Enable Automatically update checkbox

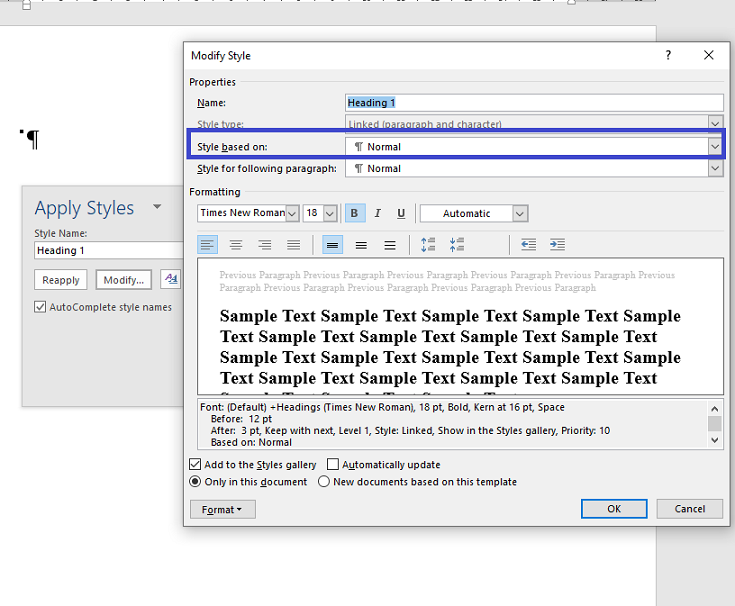click(x=333, y=464)
